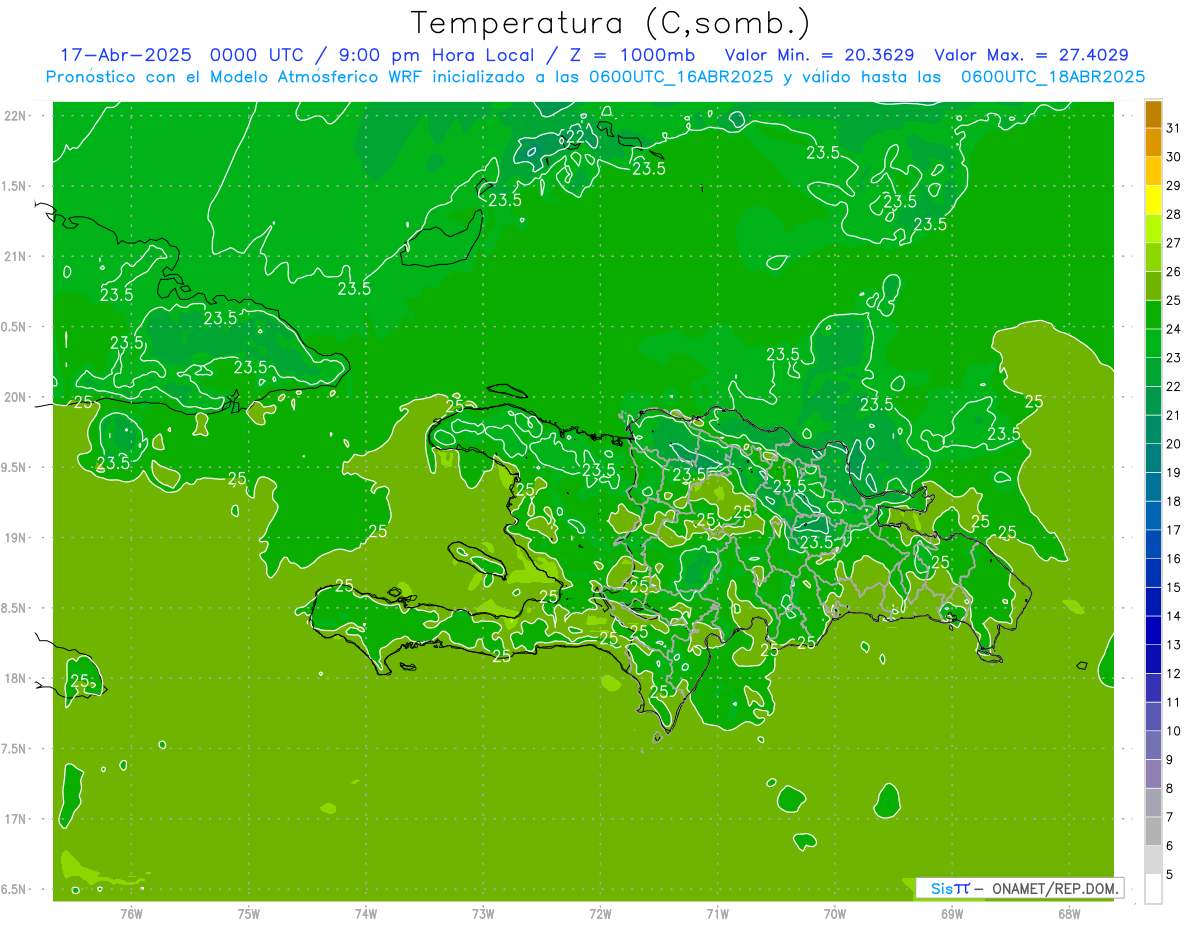Click the 73W longitude axis label
1200x927 pixels.
coord(483,914)
